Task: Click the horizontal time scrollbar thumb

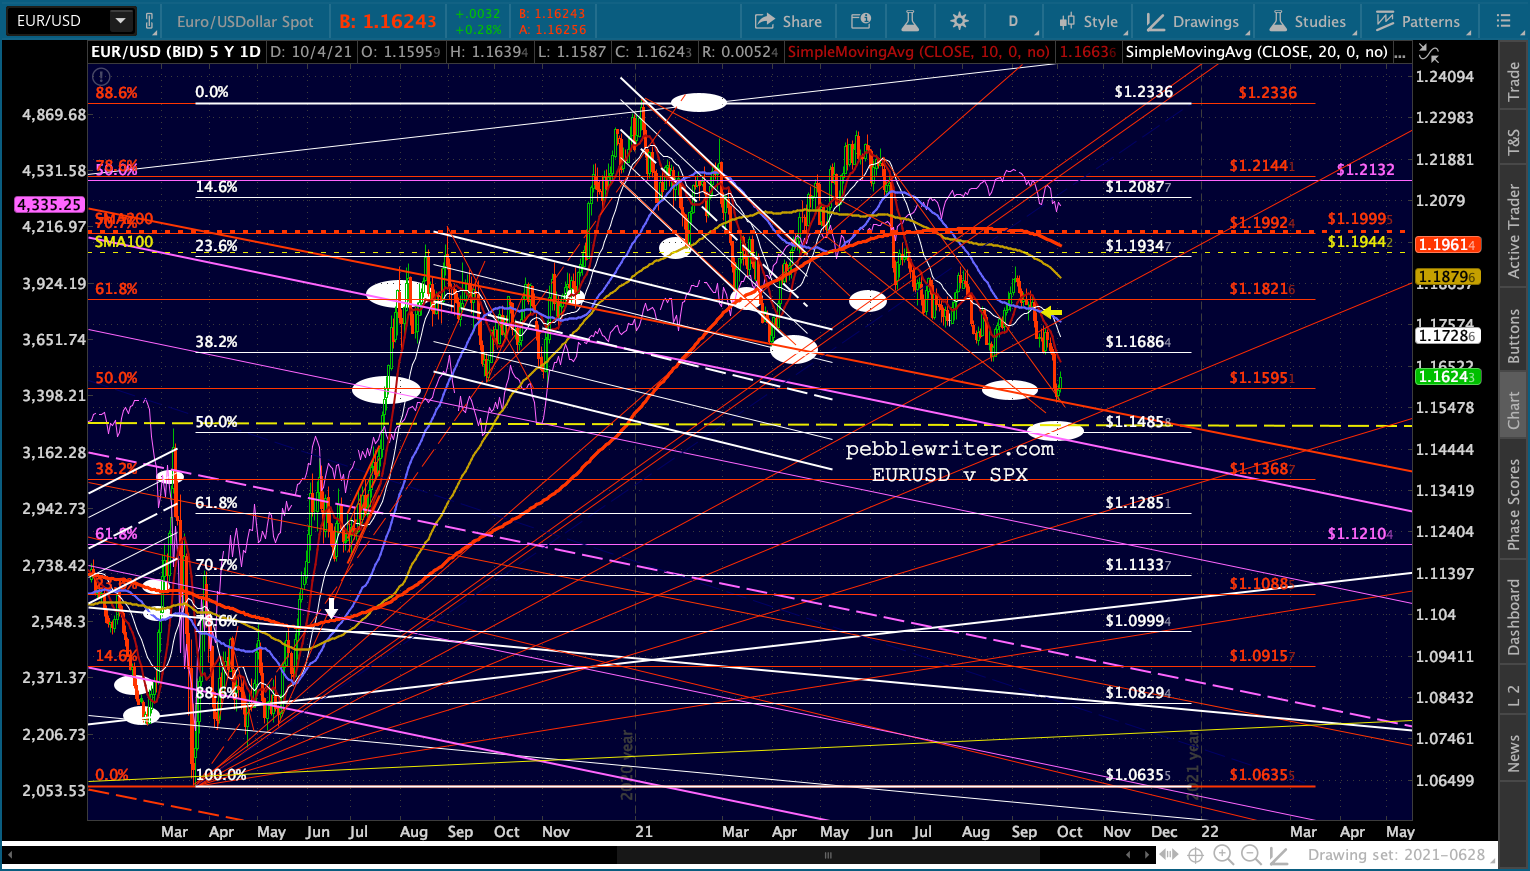Action: pyautogui.click(x=828, y=855)
